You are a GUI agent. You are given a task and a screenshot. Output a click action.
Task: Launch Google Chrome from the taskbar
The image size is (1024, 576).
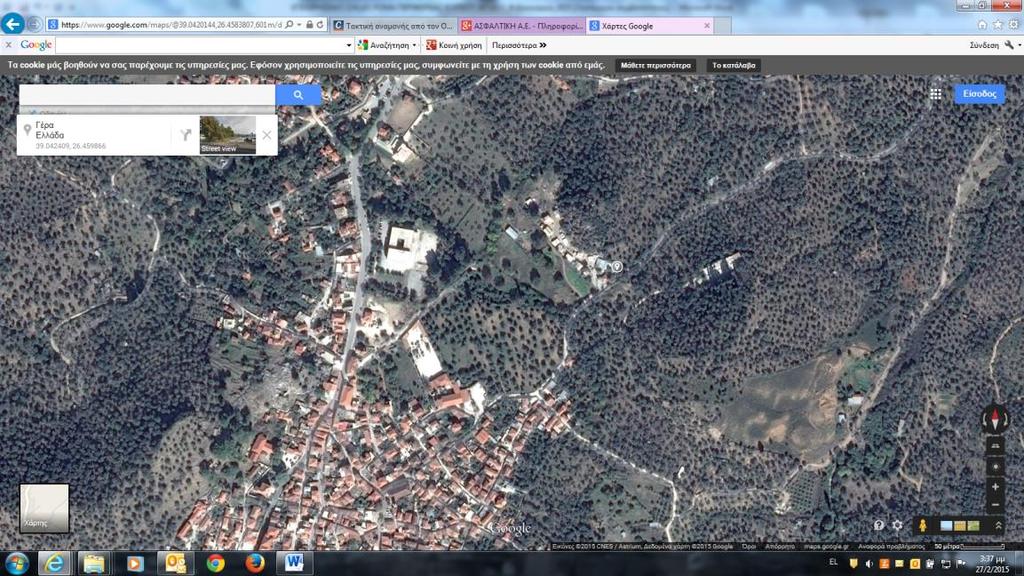pos(215,563)
